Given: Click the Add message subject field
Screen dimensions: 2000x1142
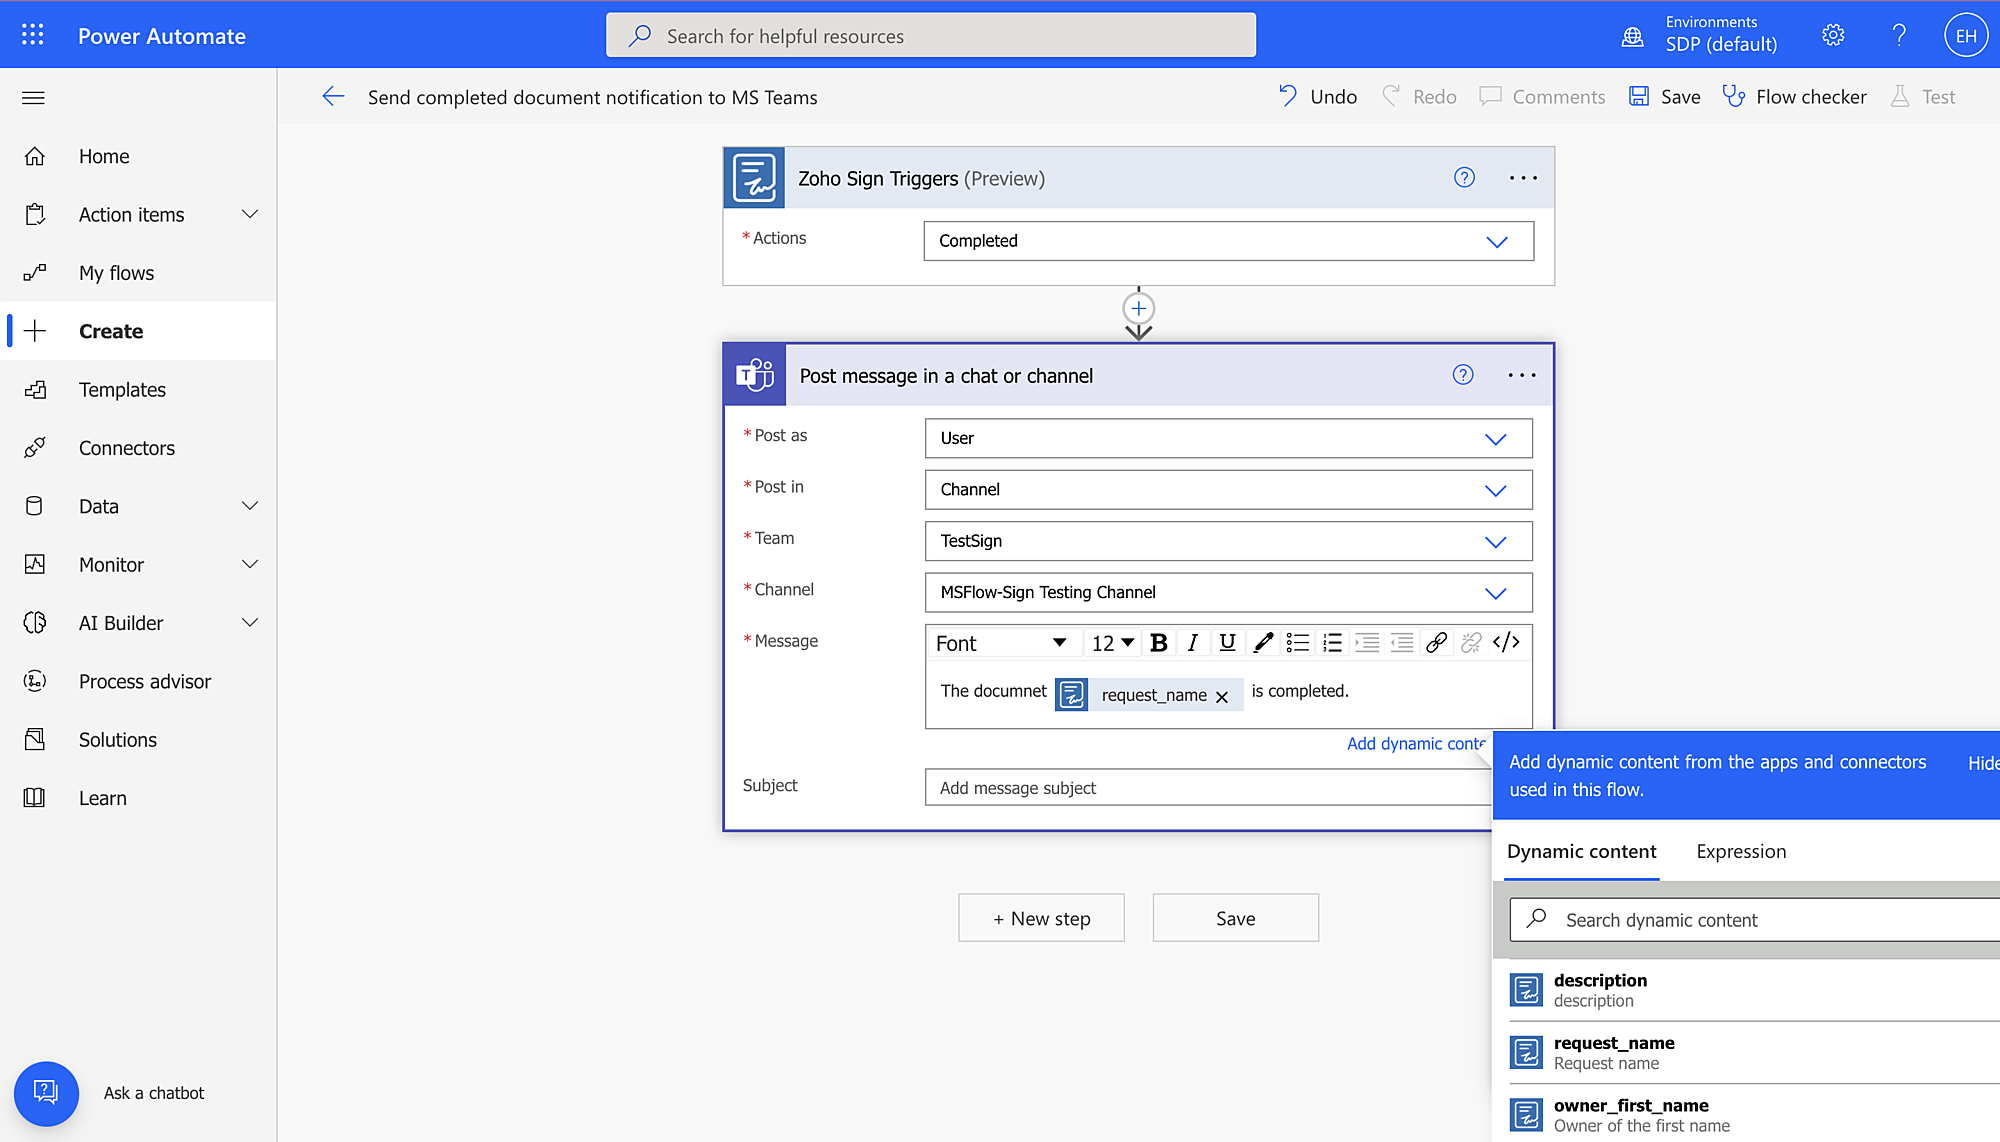Looking at the screenshot, I should (x=1208, y=788).
